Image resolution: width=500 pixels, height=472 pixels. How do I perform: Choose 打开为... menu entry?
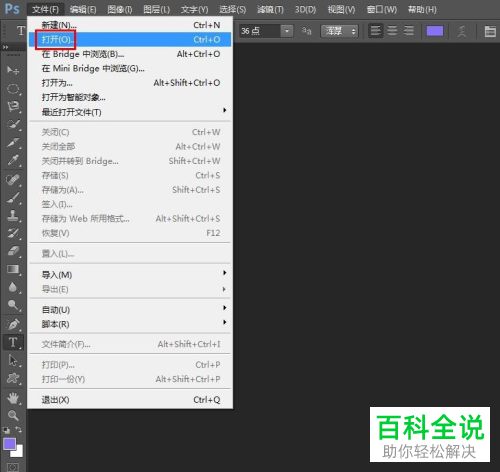coord(130,83)
